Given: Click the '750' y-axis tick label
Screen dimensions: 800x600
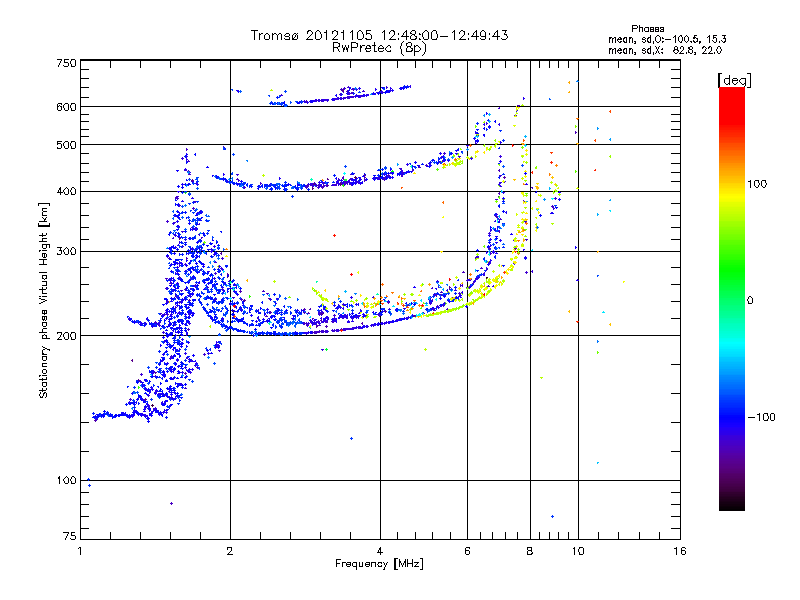Looking at the screenshot, I should (66, 63).
